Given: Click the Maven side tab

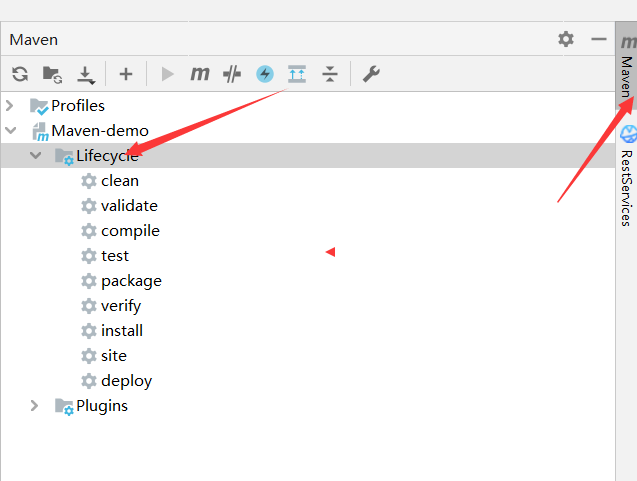Looking at the screenshot, I should [x=626, y=66].
